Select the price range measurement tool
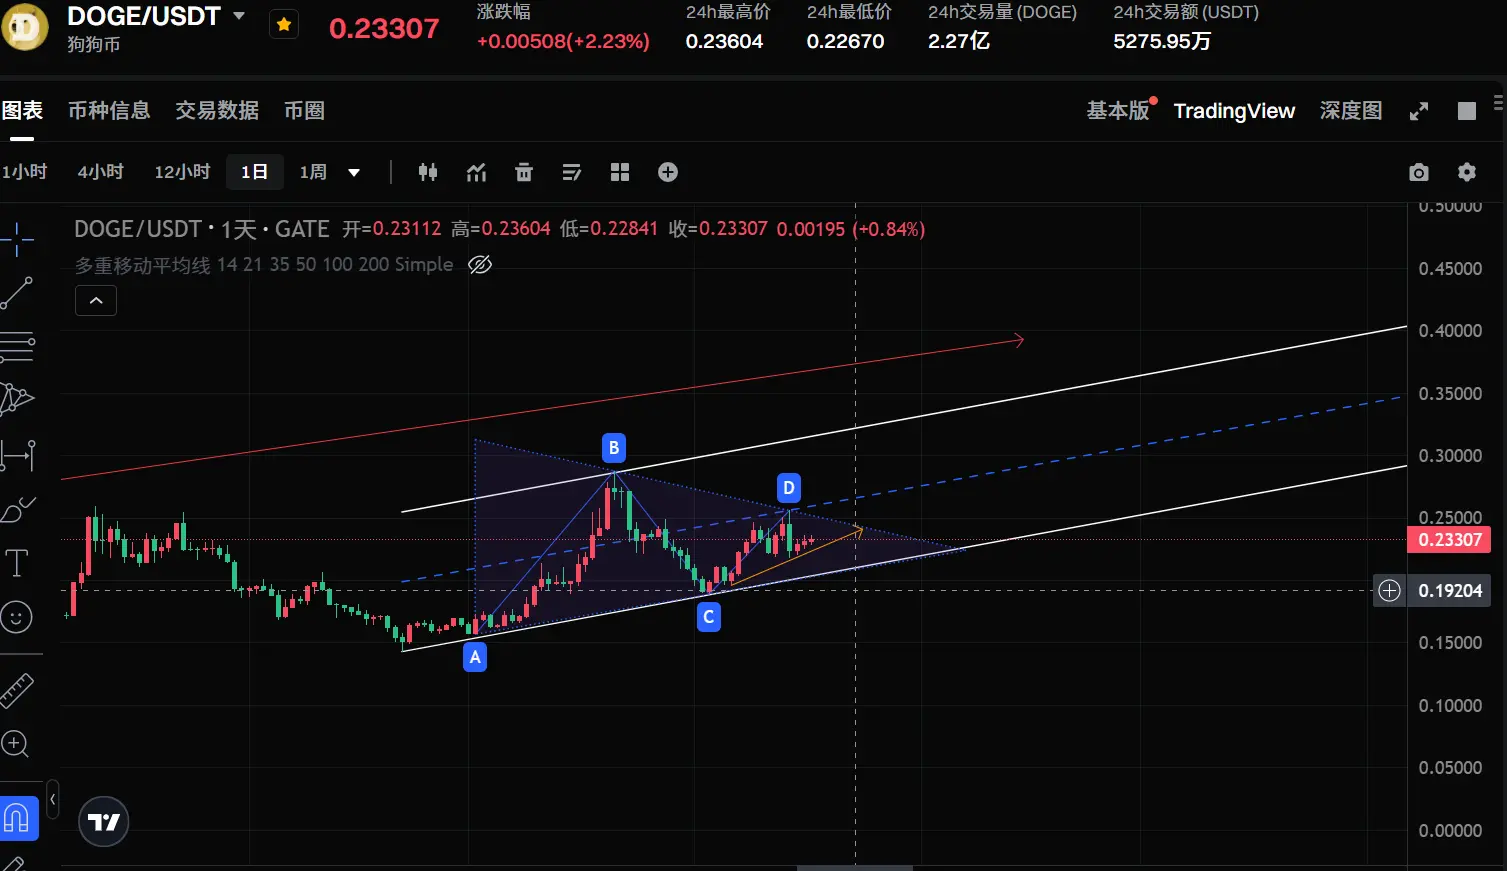This screenshot has width=1507, height=871. 17,455
